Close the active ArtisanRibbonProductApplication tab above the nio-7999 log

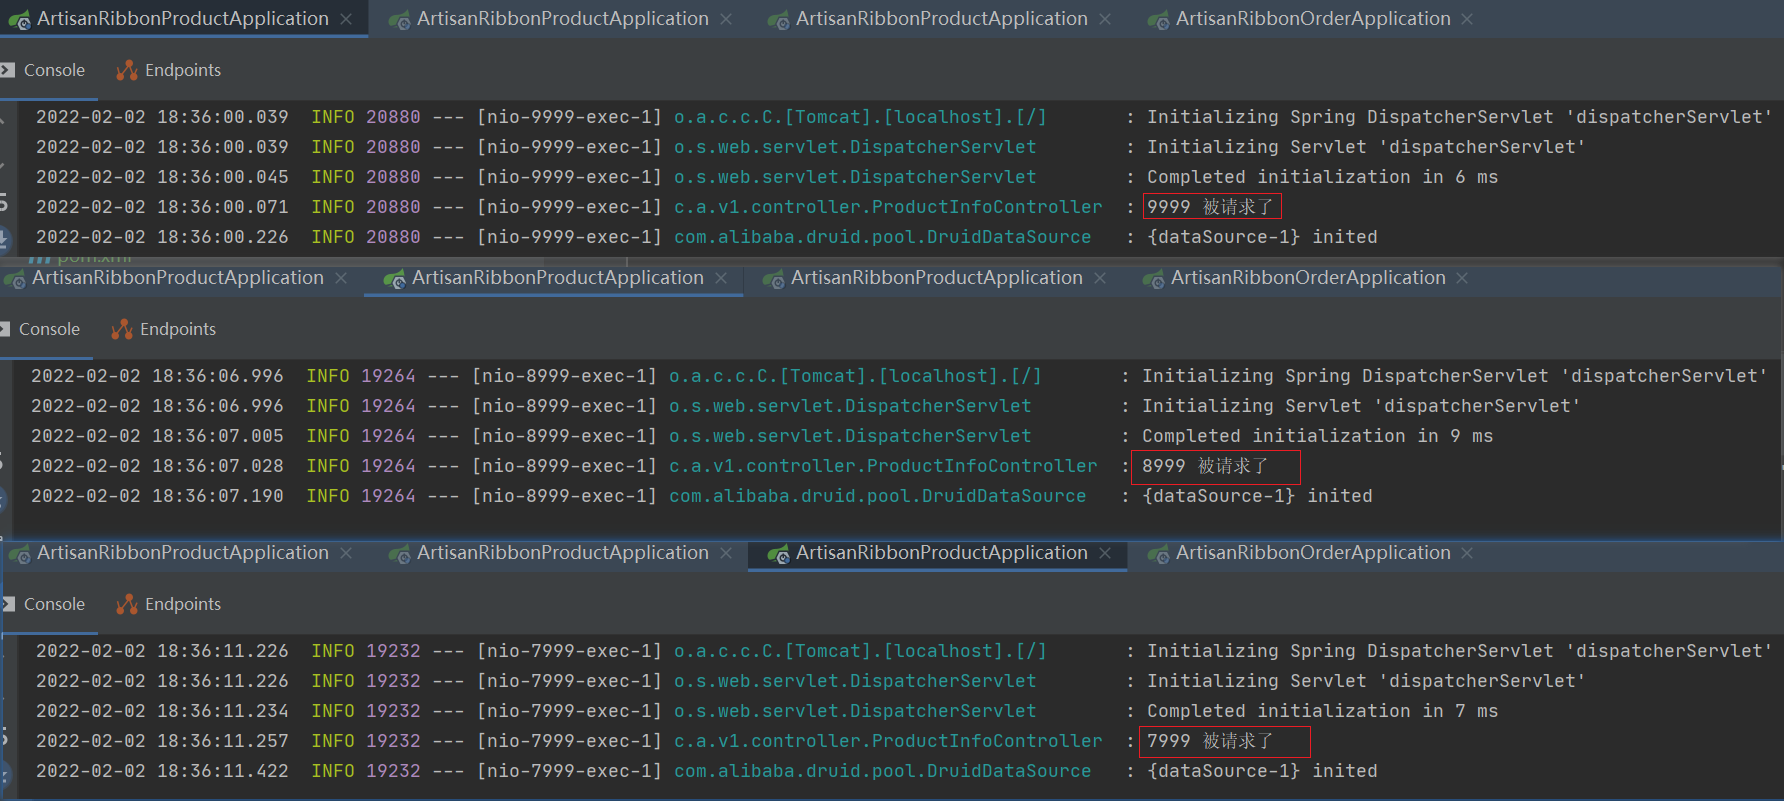point(1104,553)
